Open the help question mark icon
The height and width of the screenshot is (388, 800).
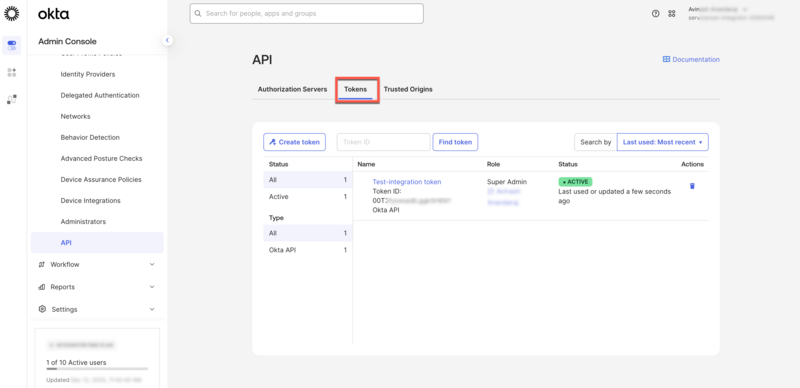click(656, 14)
